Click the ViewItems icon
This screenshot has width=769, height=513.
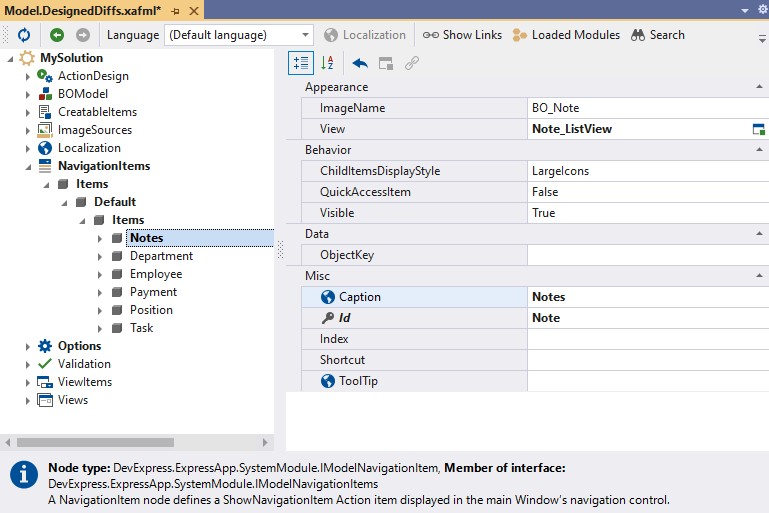pyautogui.click(x=45, y=382)
